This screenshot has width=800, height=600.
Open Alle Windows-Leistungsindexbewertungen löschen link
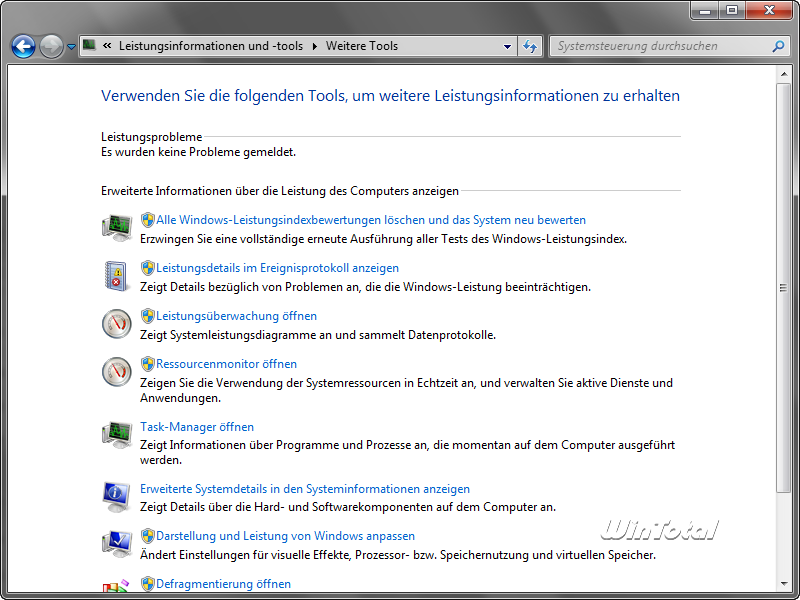(371, 220)
